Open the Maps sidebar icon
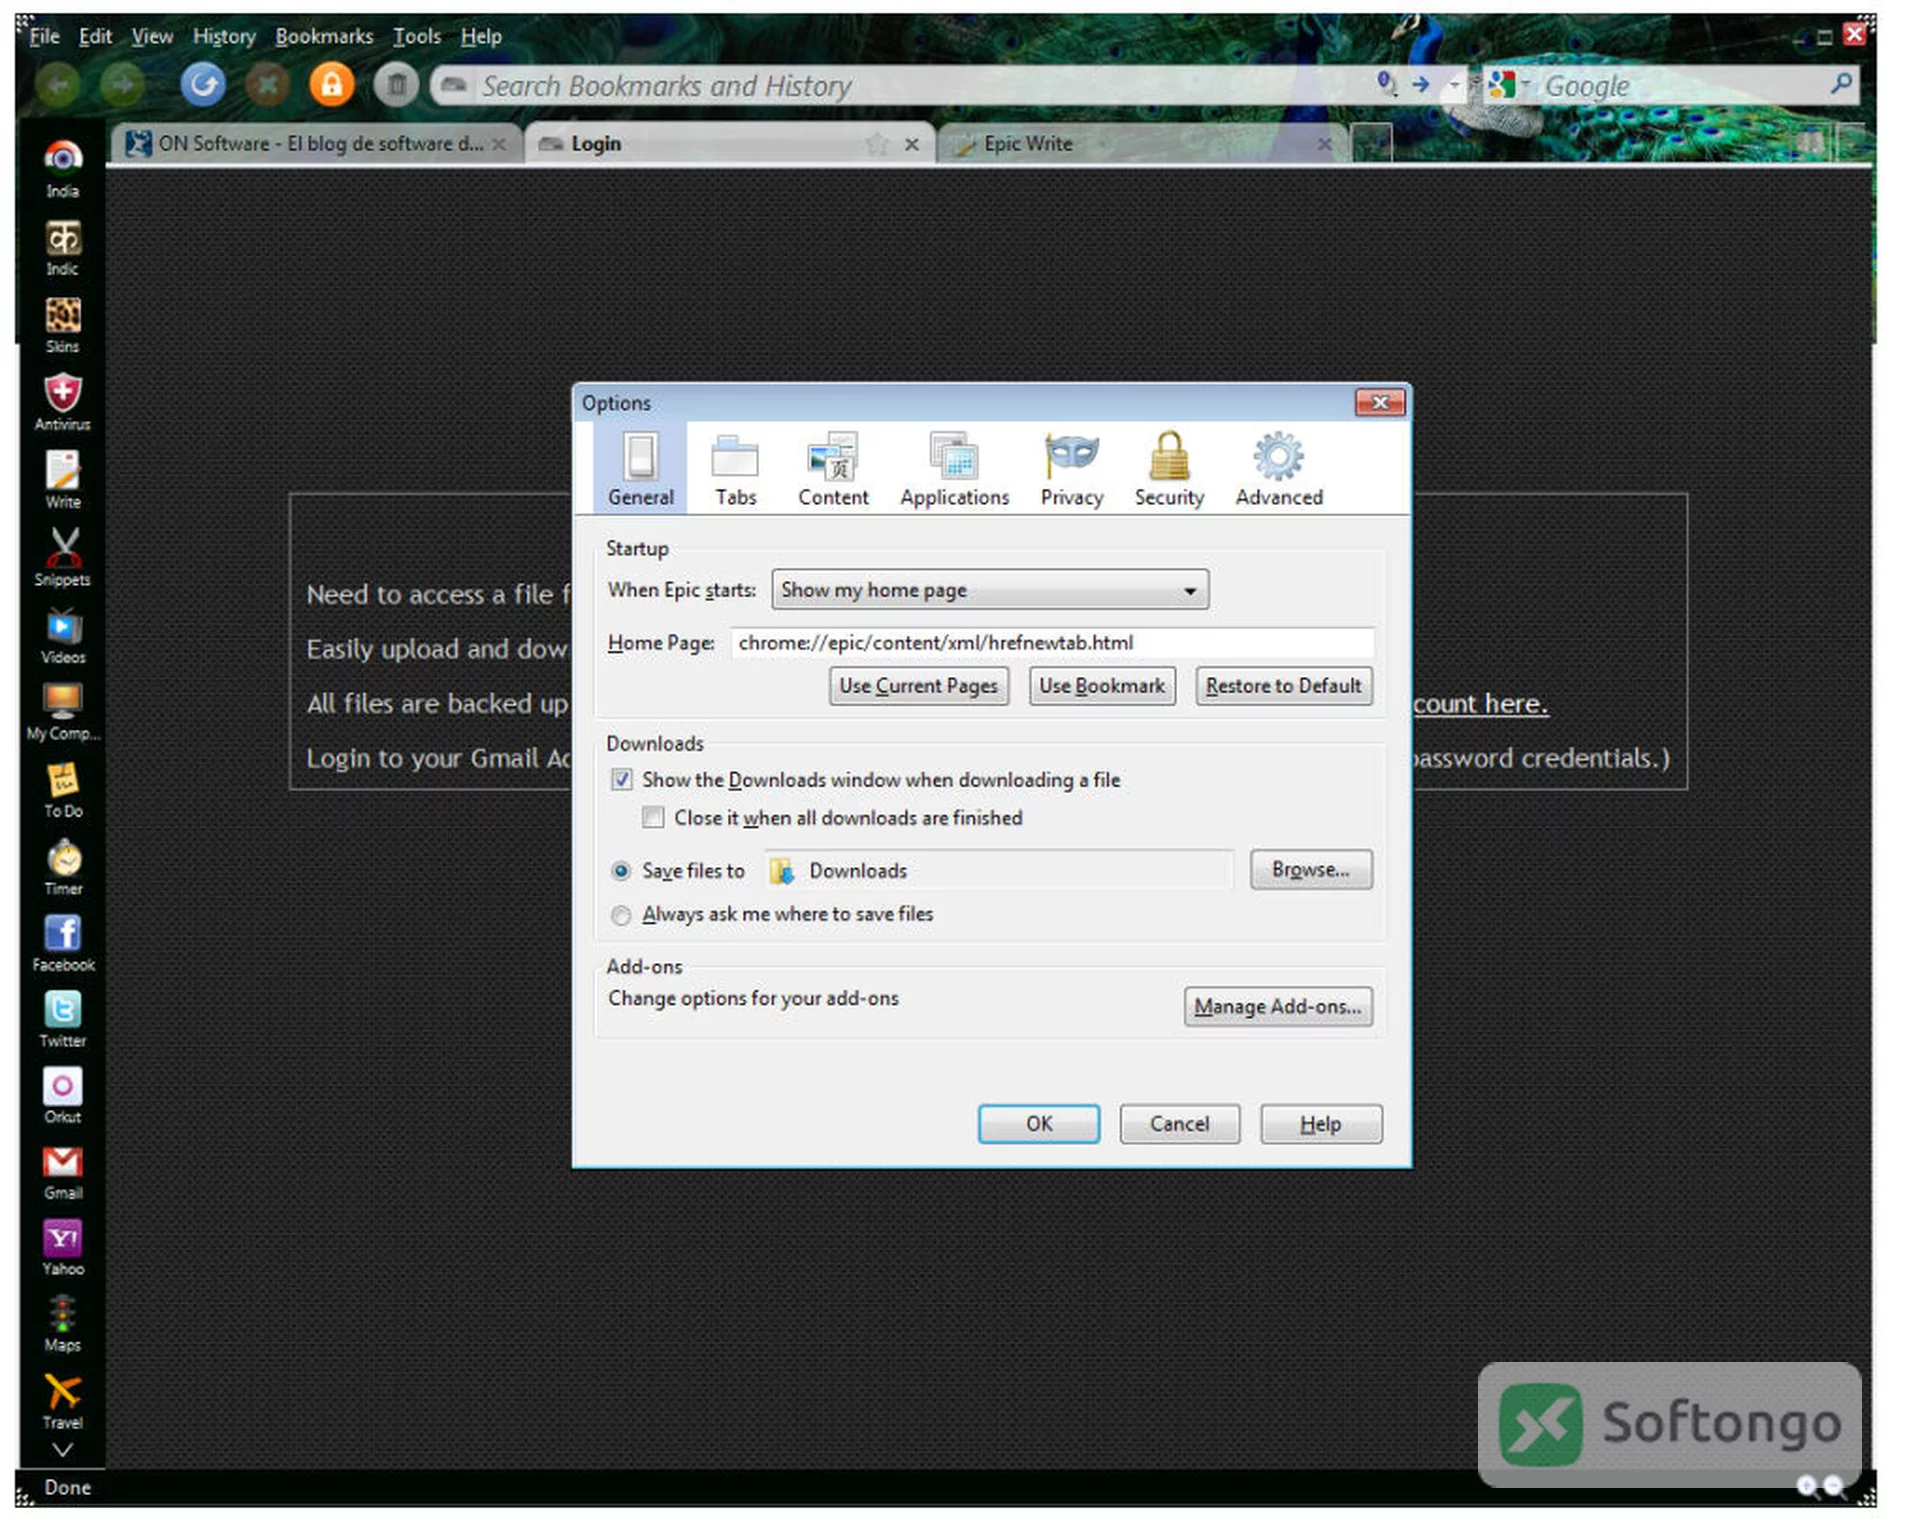Viewport: 1920px width, 1534px height. click(x=62, y=1324)
